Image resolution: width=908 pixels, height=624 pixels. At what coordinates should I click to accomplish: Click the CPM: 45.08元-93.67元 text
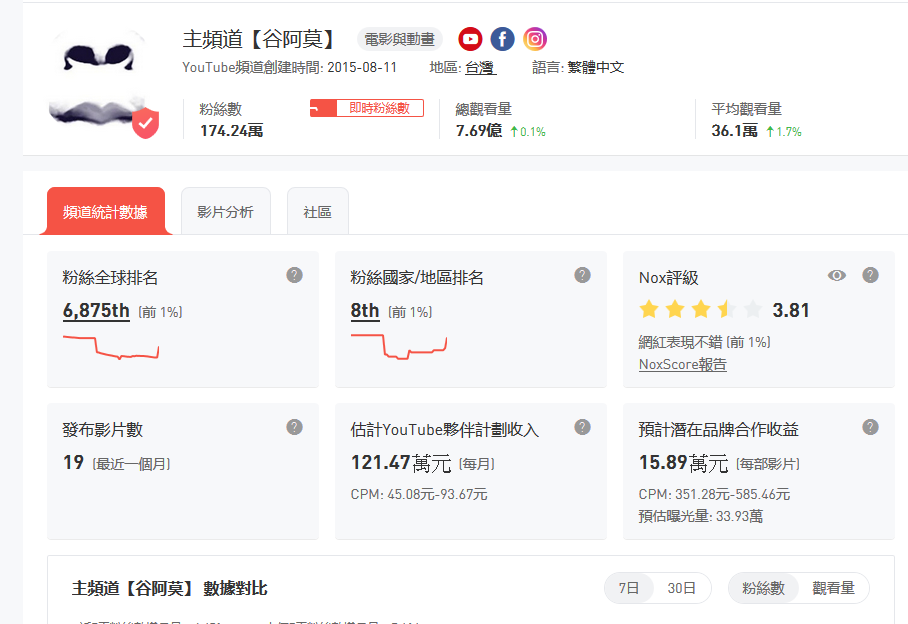pyautogui.click(x=419, y=494)
